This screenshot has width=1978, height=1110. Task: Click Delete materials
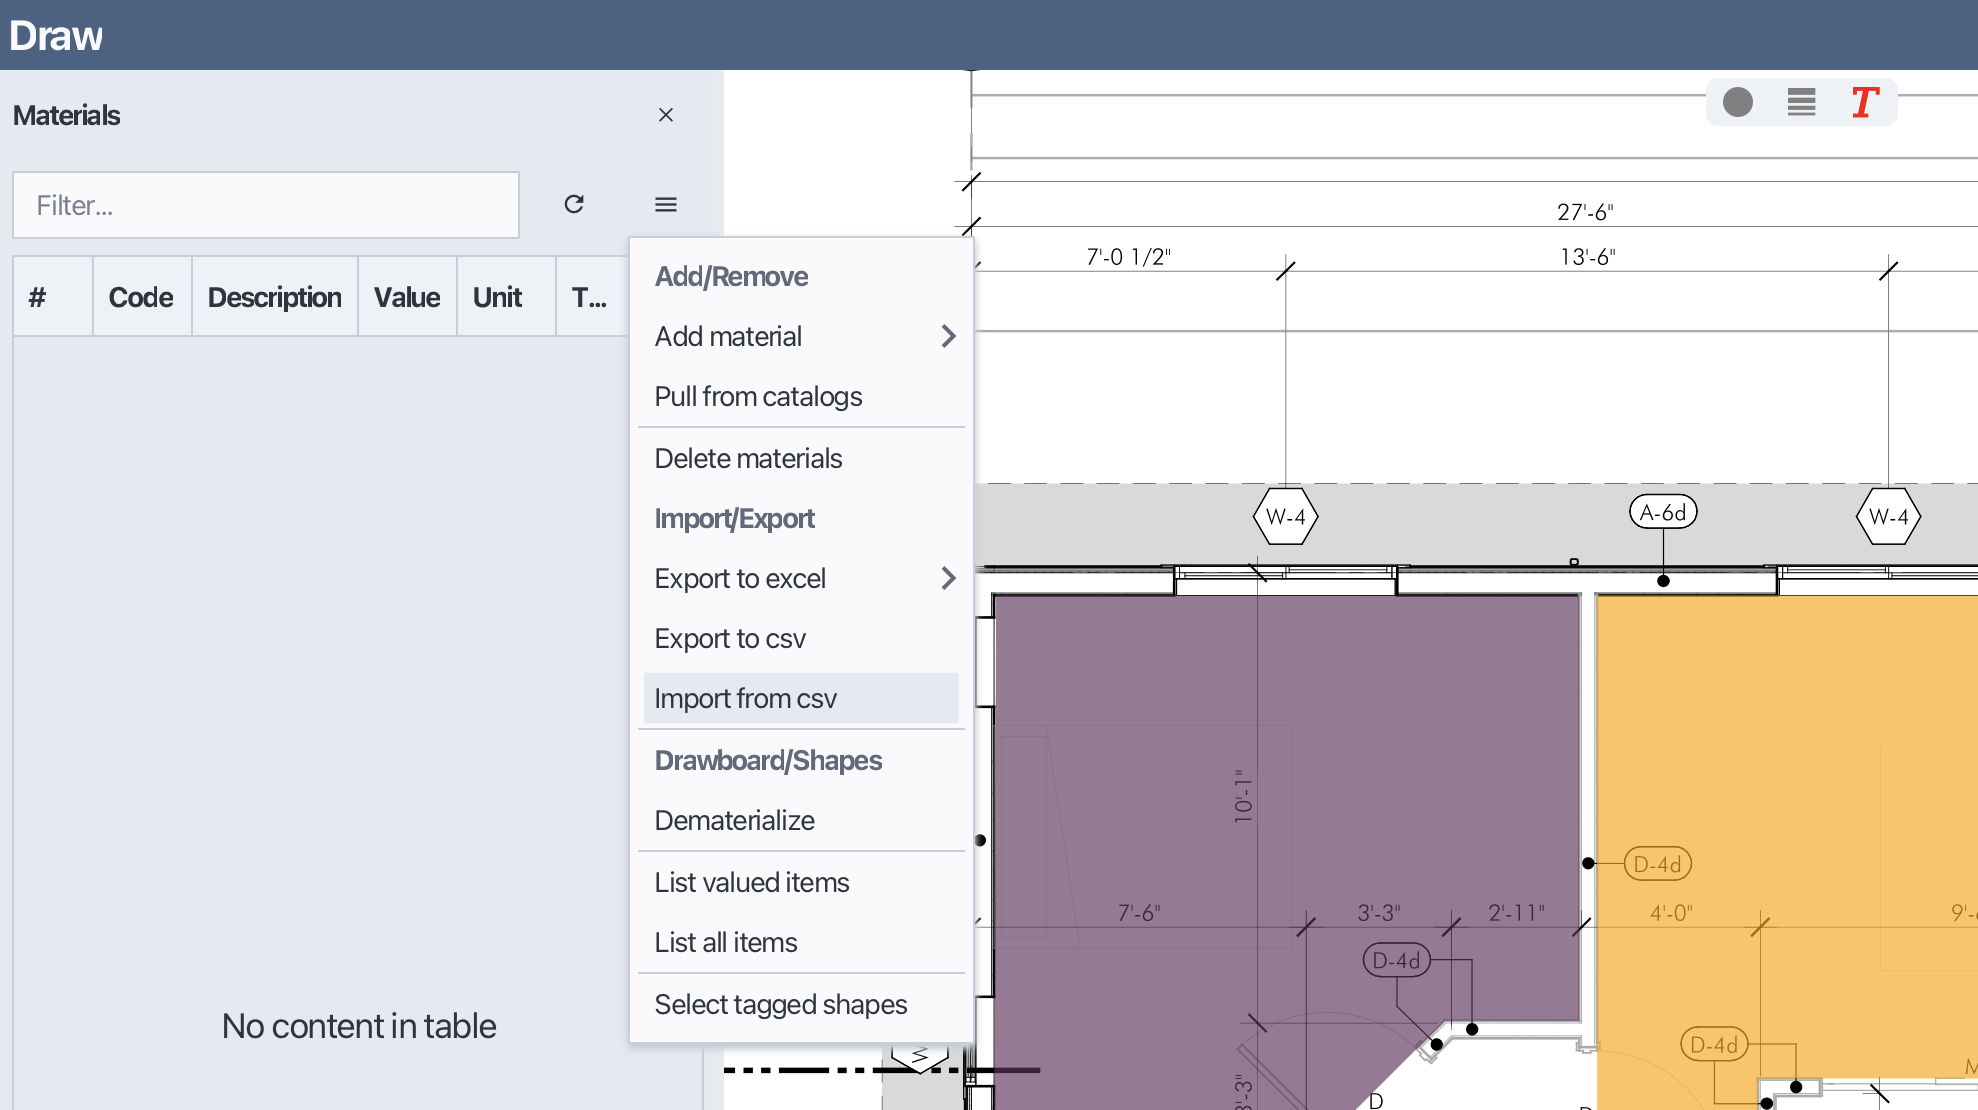point(748,457)
